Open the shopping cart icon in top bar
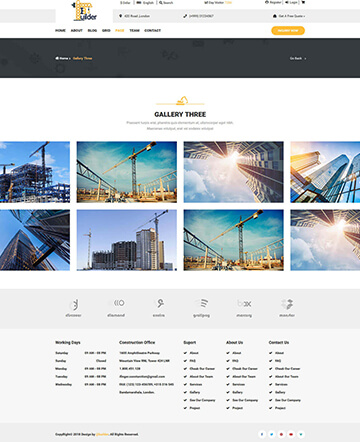360x442 pixels. 303,2
